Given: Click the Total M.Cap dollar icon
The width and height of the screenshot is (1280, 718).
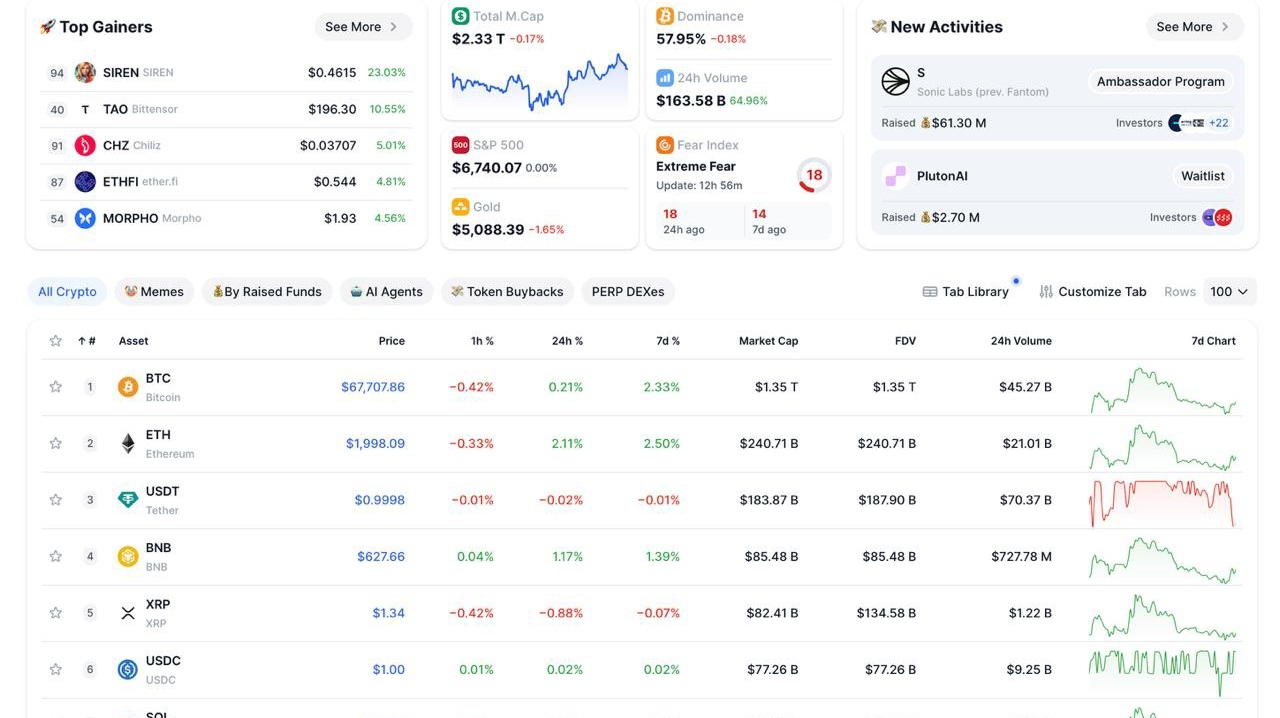Looking at the screenshot, I should [460, 16].
